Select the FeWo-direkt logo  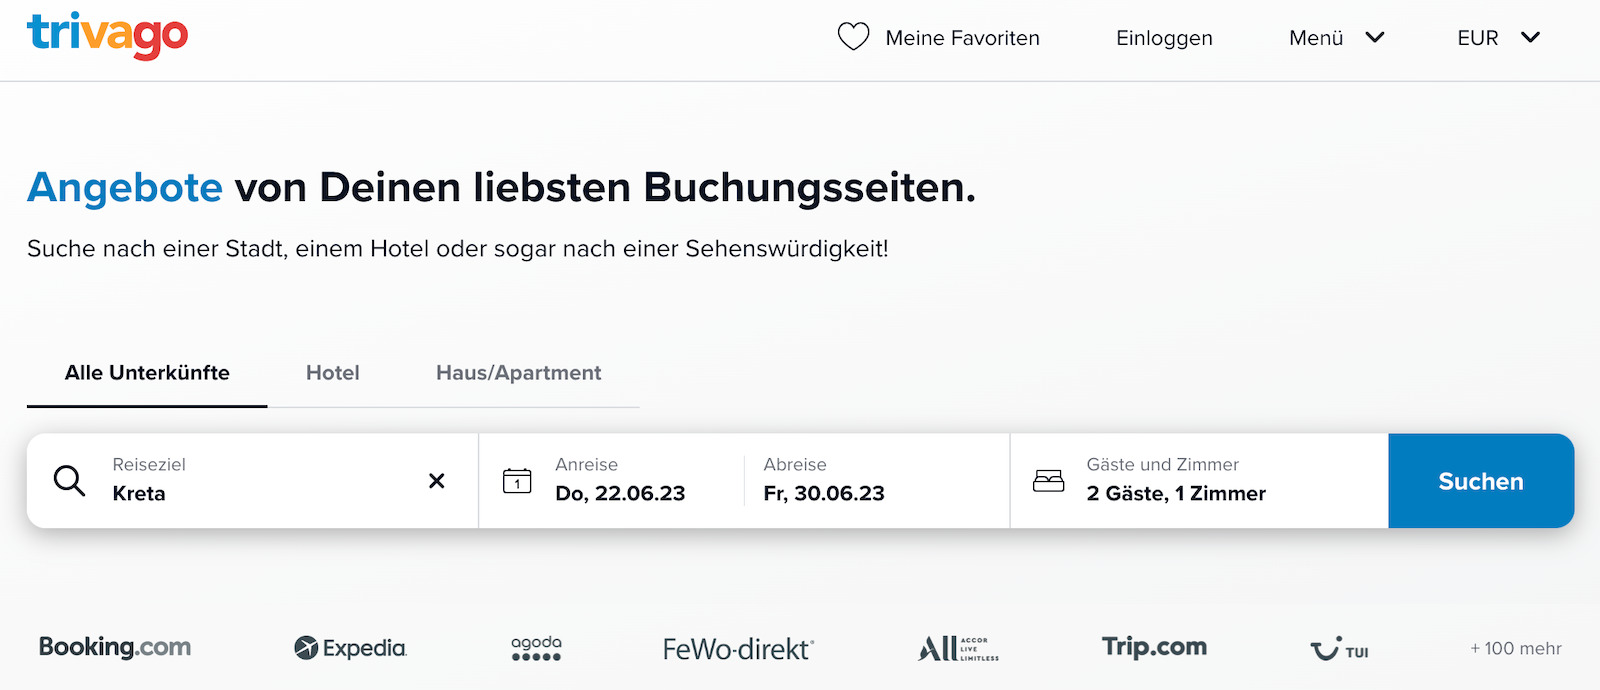coord(737,648)
